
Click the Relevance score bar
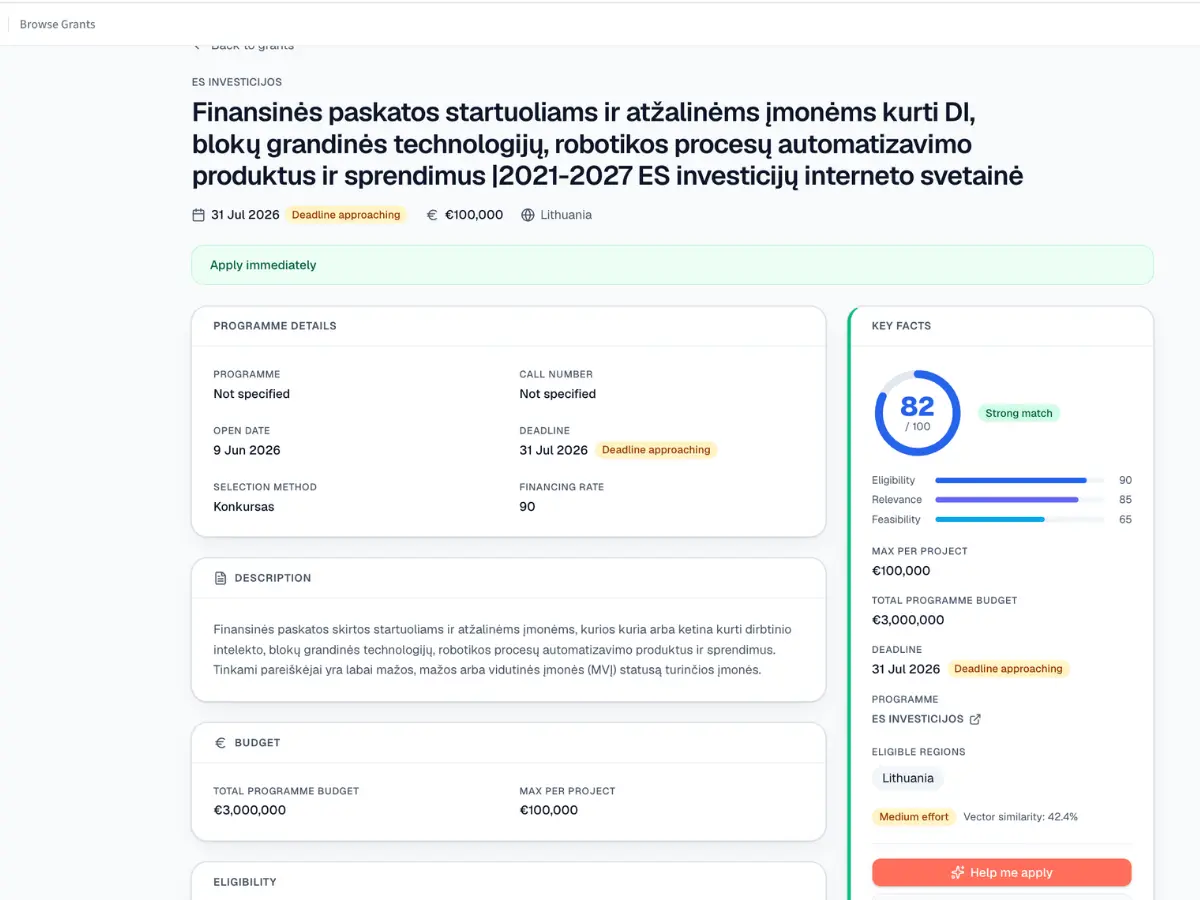coord(1020,500)
